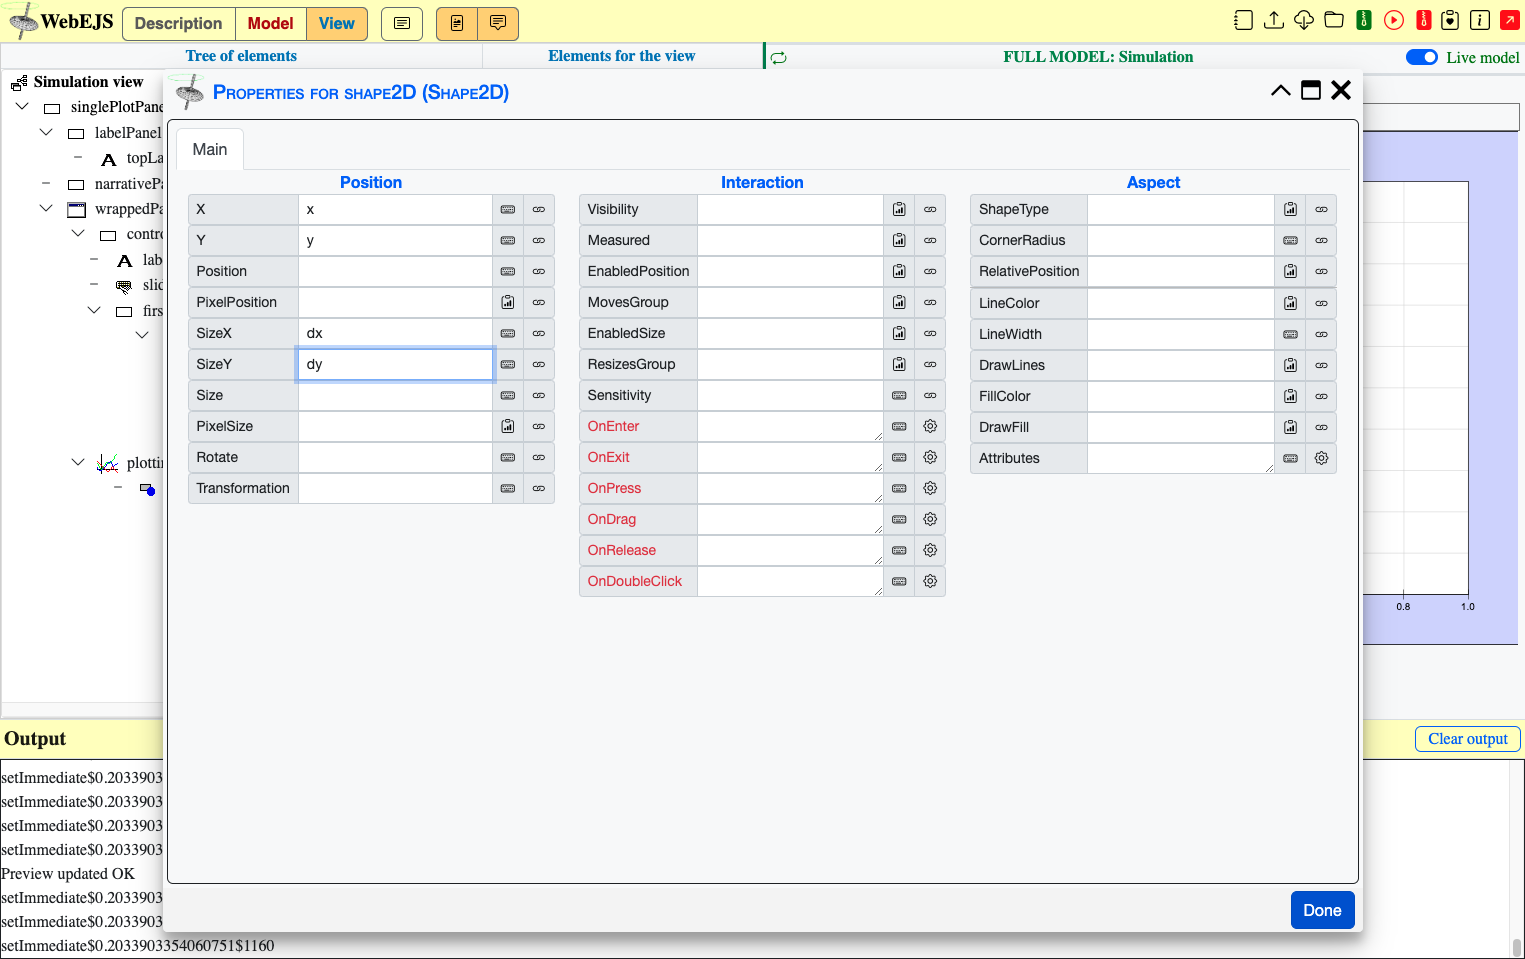Switch to the Model tab
This screenshot has height=959, width=1525.
tap(270, 24)
